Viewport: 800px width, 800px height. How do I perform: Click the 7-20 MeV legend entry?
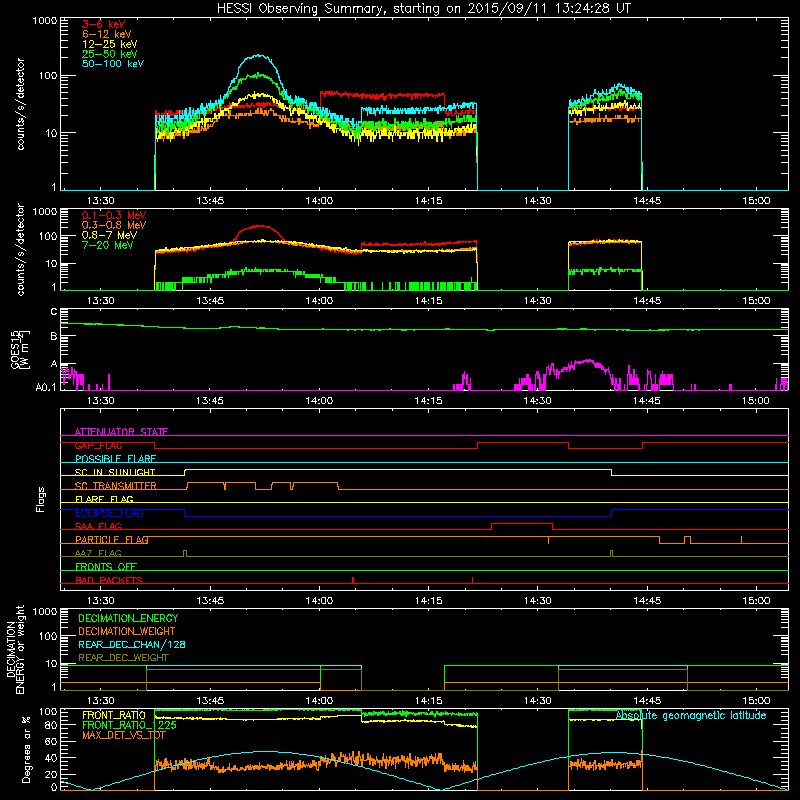(108, 245)
